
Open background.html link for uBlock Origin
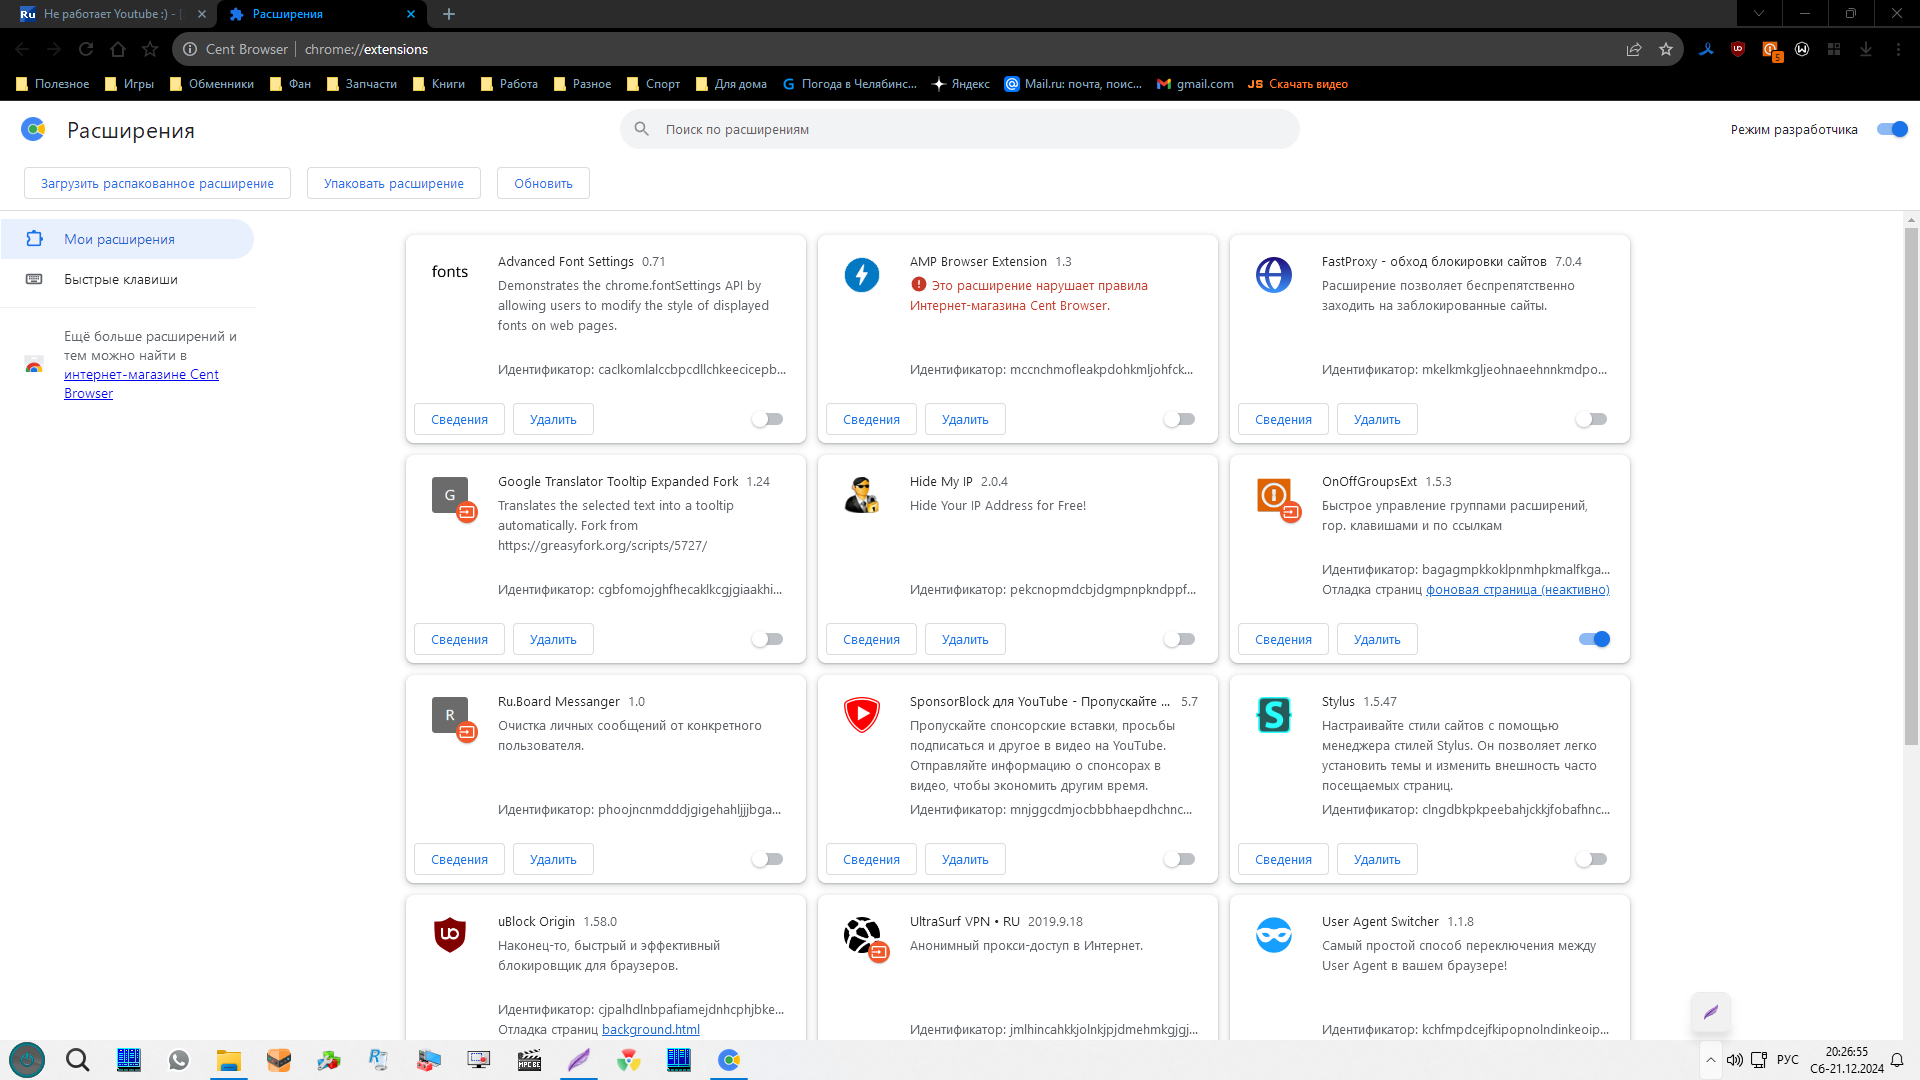[x=651, y=1029]
